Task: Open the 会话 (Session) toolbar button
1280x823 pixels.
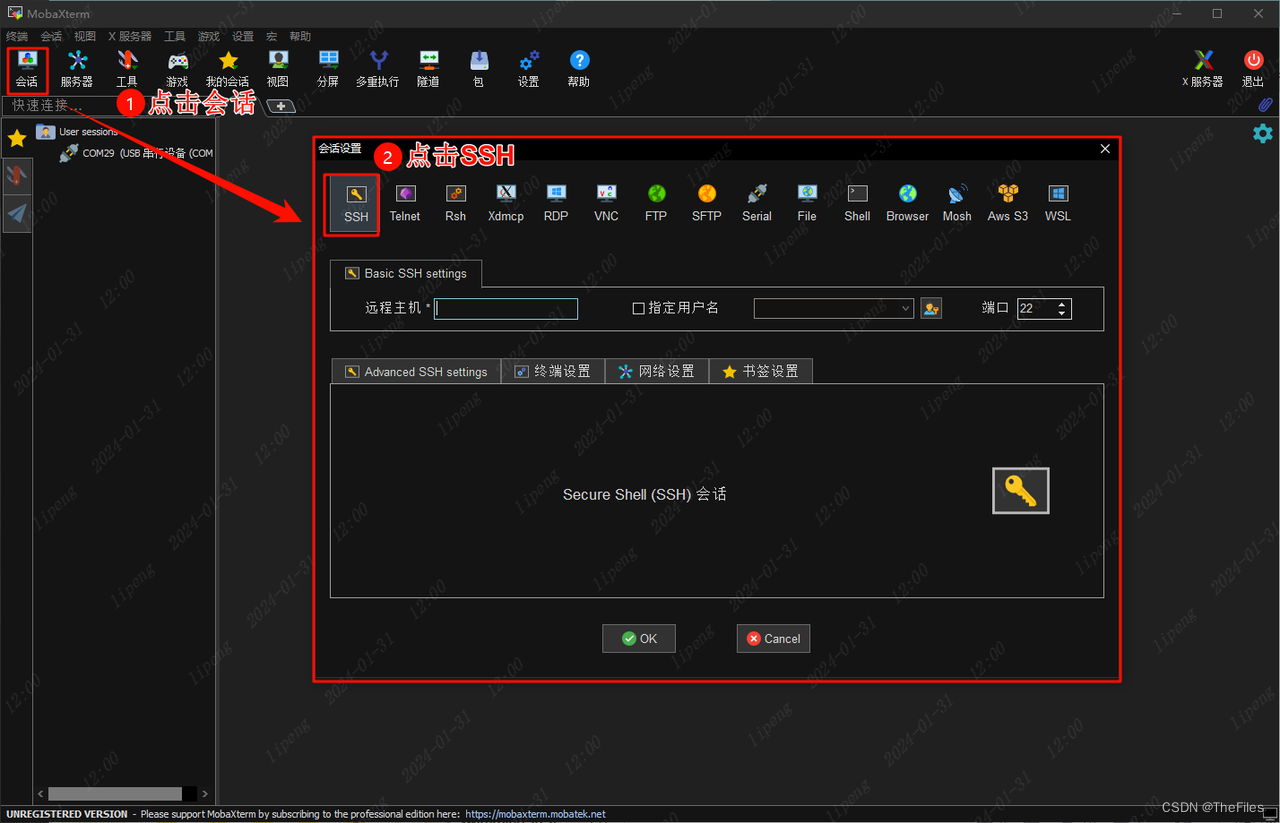Action: click(27, 70)
